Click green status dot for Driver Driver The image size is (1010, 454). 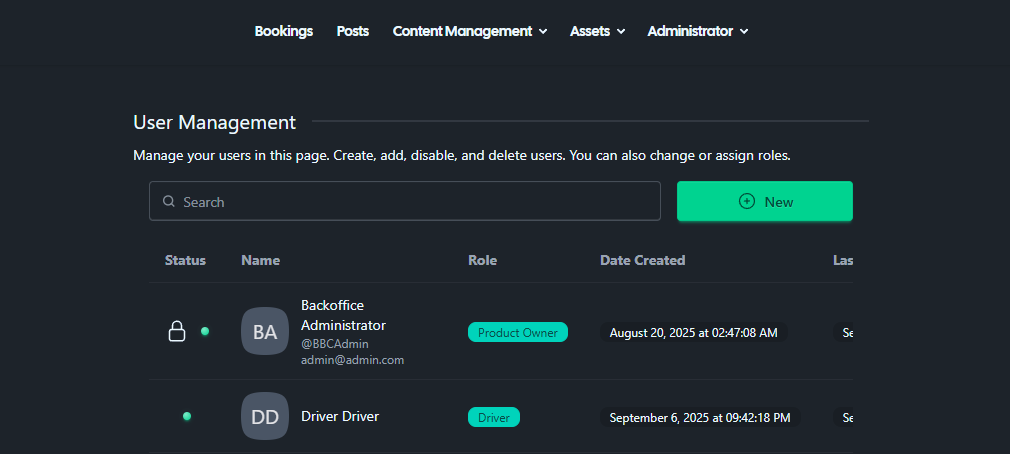187,416
